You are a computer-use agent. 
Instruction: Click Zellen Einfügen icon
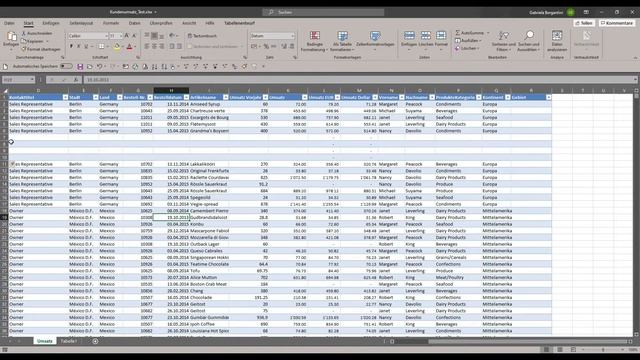[409, 36]
